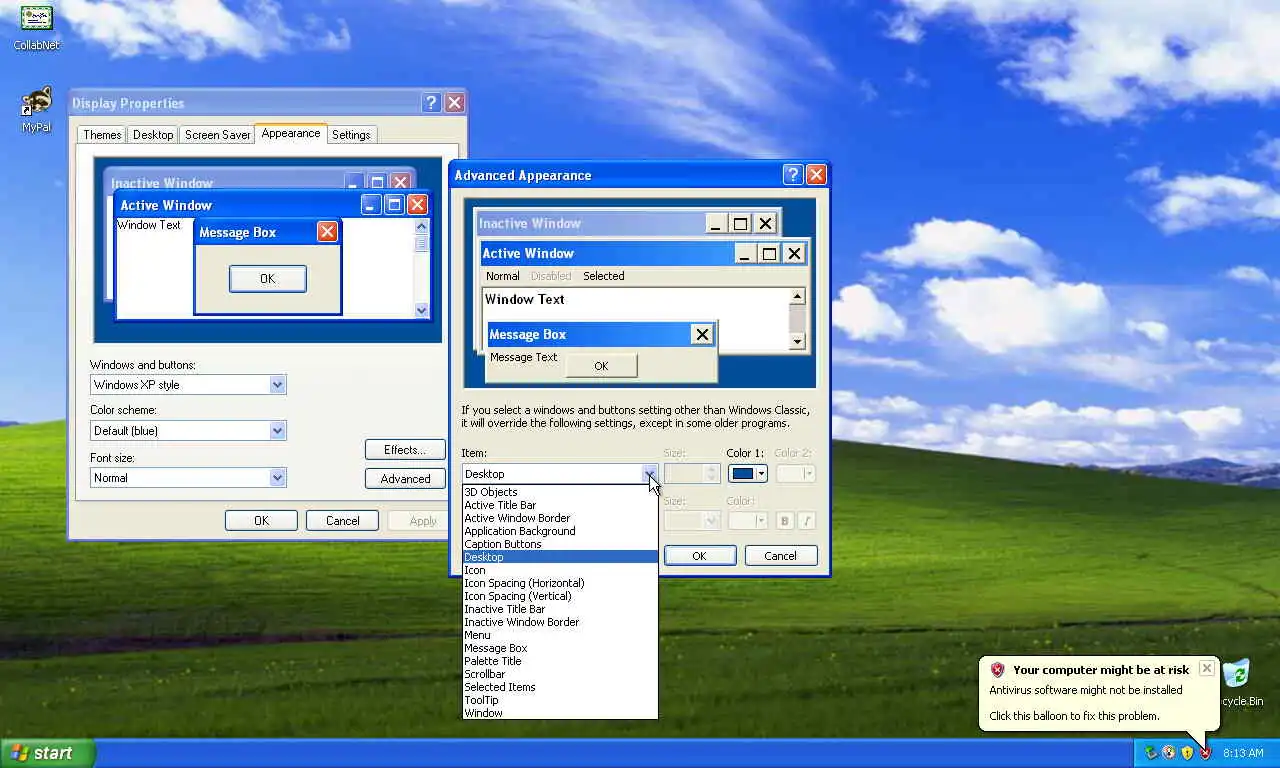The height and width of the screenshot is (768, 1280).
Task: Click the Normal menu item in preview
Action: 502,276
